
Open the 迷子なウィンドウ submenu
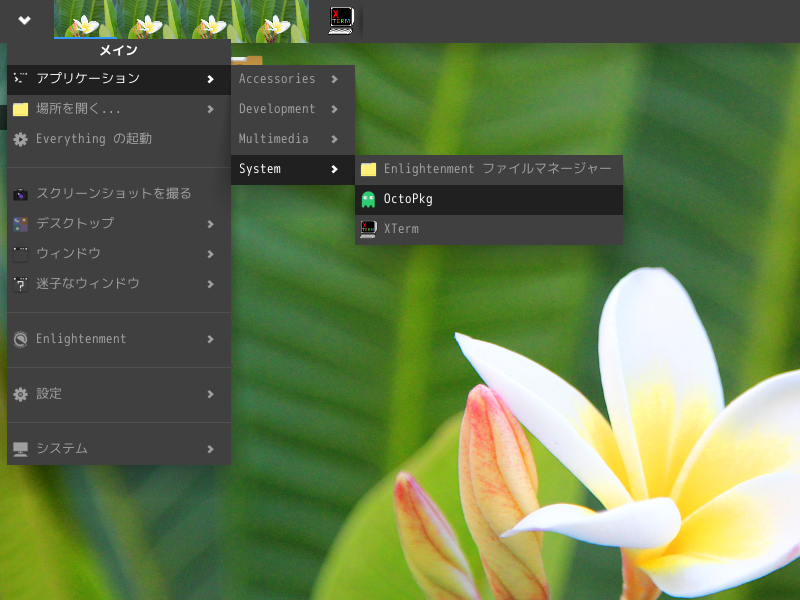pos(119,284)
